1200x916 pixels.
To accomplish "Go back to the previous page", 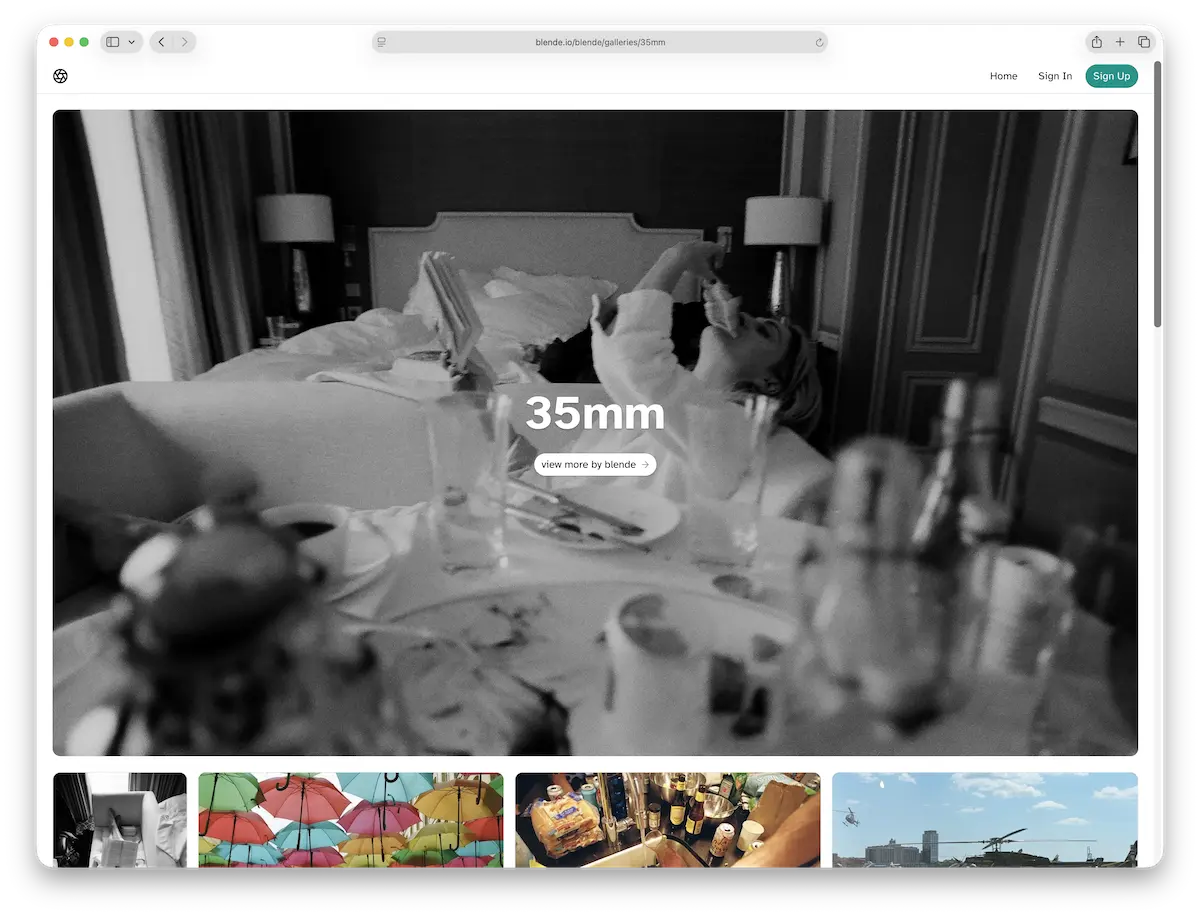I will click(161, 42).
